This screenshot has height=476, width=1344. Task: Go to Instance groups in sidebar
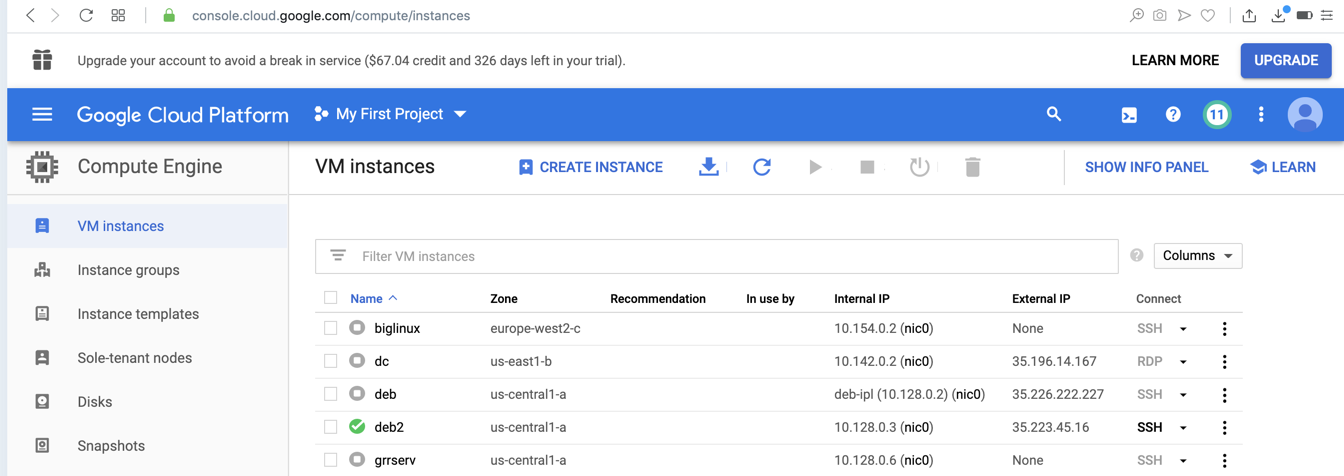(x=128, y=270)
